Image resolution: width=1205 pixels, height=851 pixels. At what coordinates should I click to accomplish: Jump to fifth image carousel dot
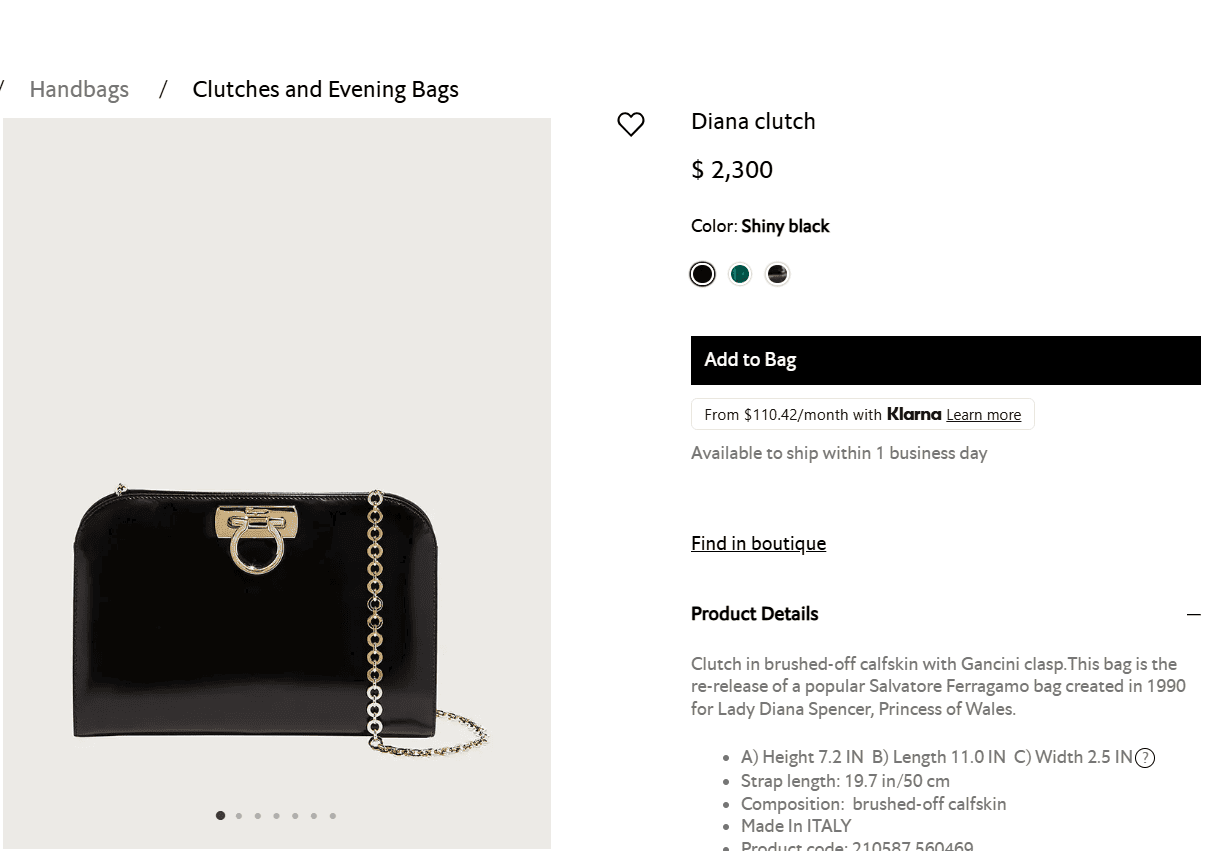[295, 815]
